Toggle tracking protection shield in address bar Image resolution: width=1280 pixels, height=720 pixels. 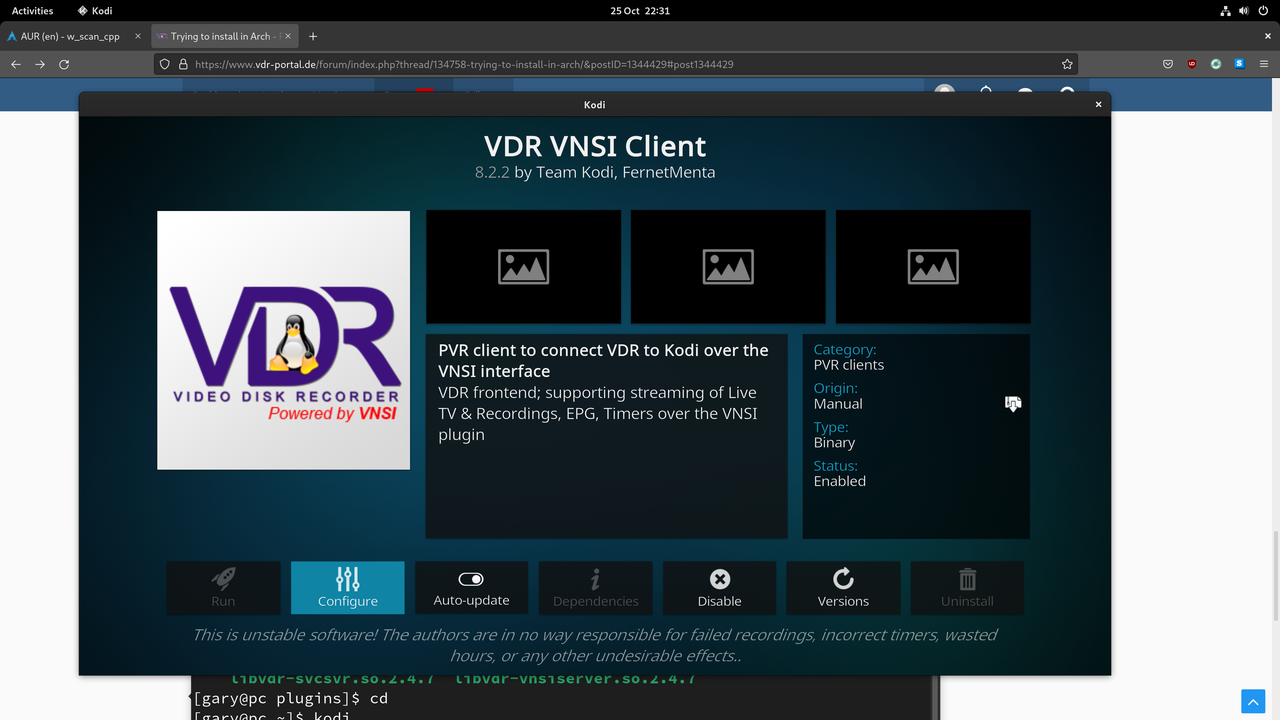coord(163,63)
